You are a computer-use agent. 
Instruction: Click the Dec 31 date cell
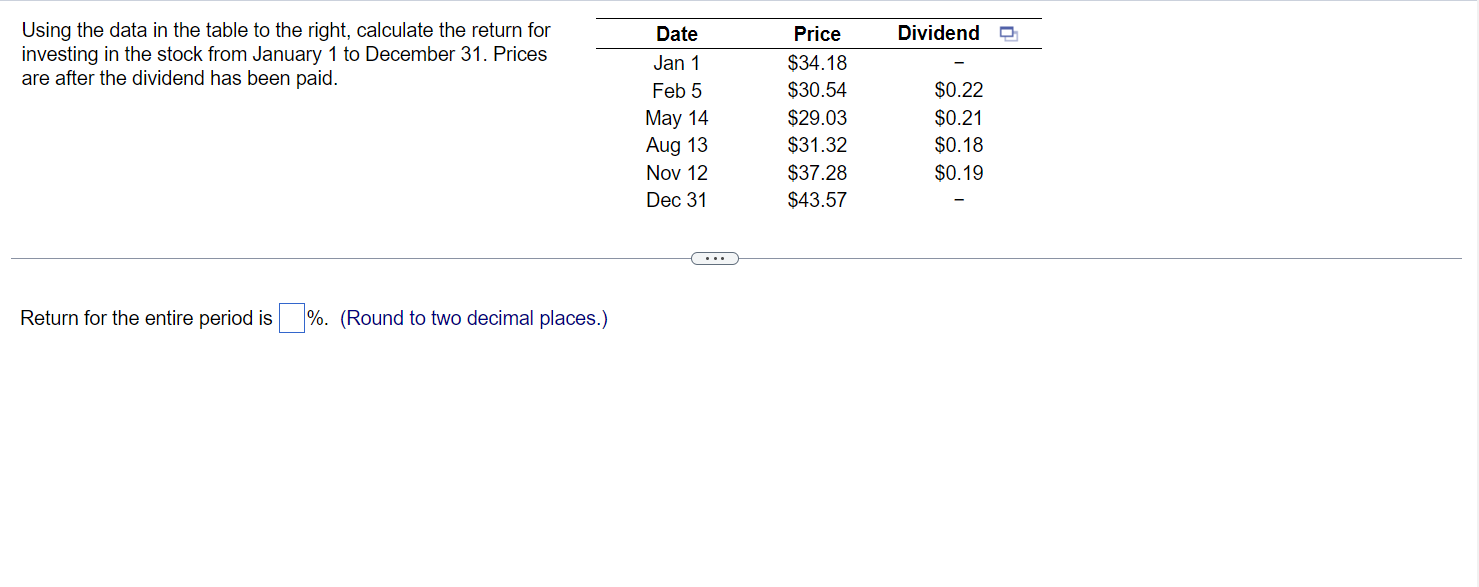coord(677,199)
